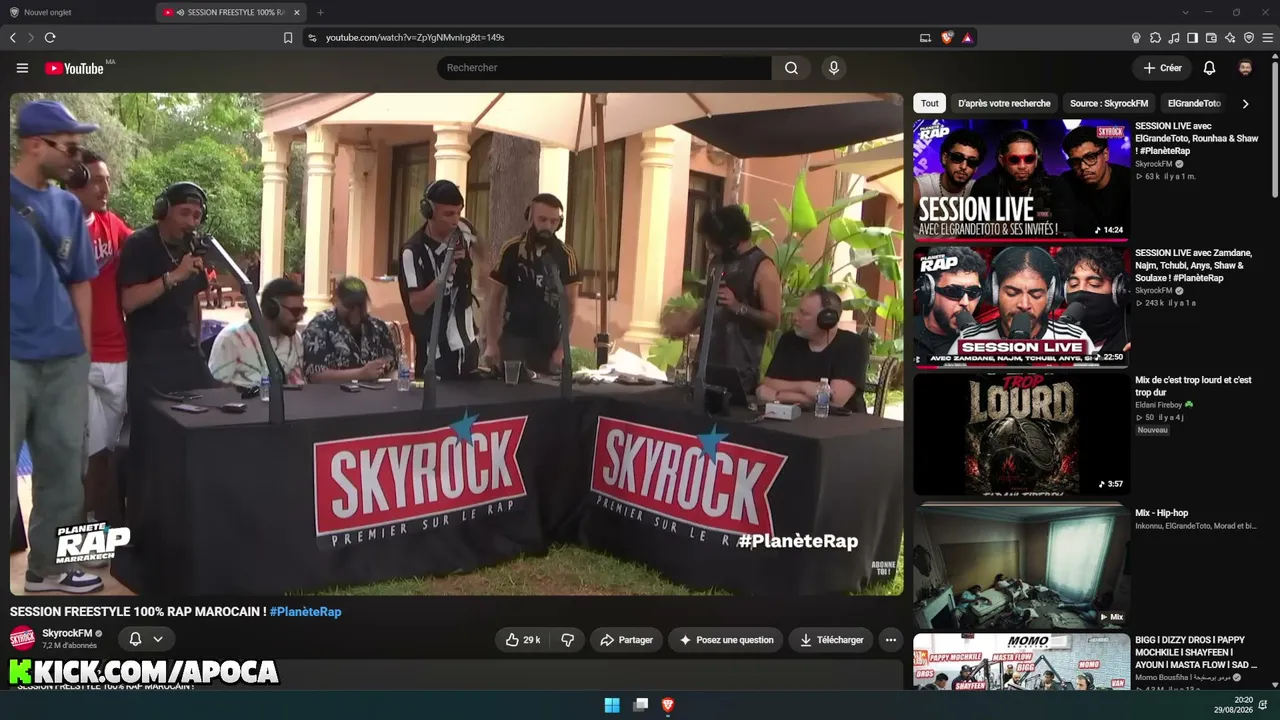Select the Tout filter chip
Image resolution: width=1280 pixels, height=720 pixels.
click(x=930, y=103)
